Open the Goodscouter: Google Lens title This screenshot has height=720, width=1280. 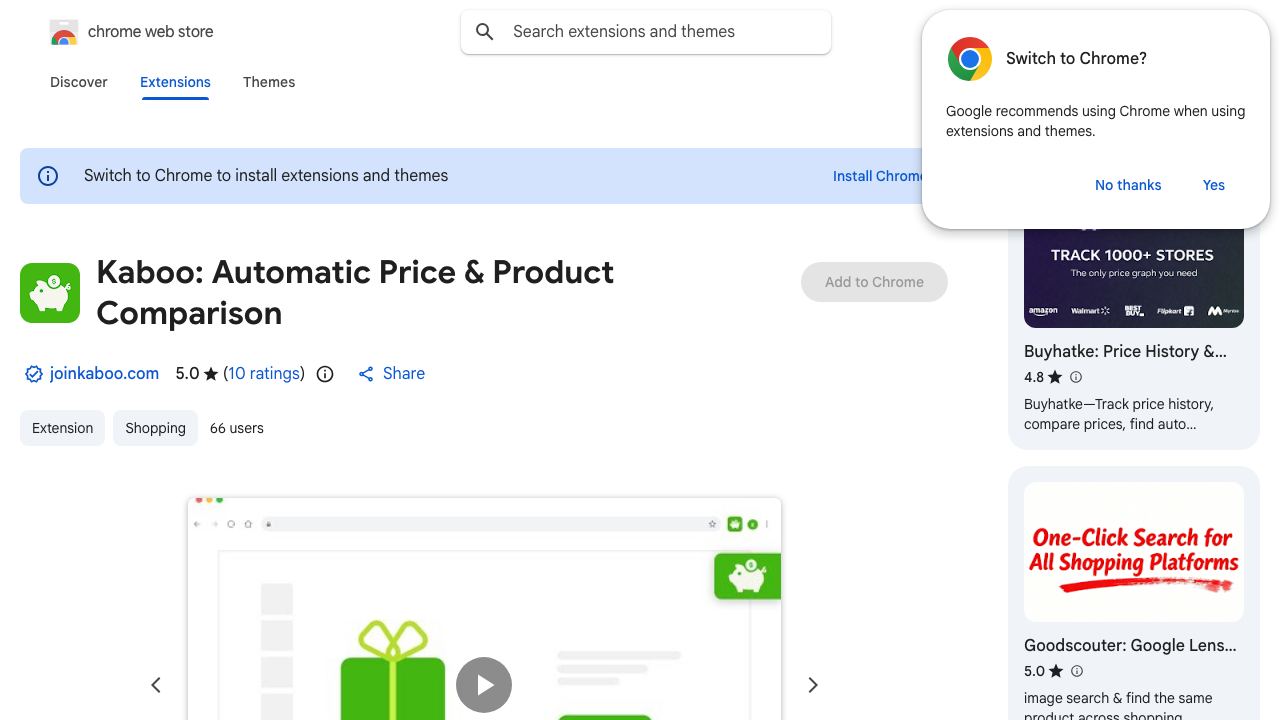[x=1130, y=646]
